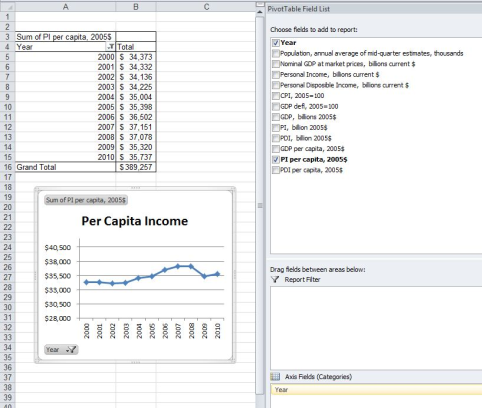The height and width of the screenshot is (408, 482).
Task: Select the $ 34,332 value cell
Action: click(x=136, y=67)
